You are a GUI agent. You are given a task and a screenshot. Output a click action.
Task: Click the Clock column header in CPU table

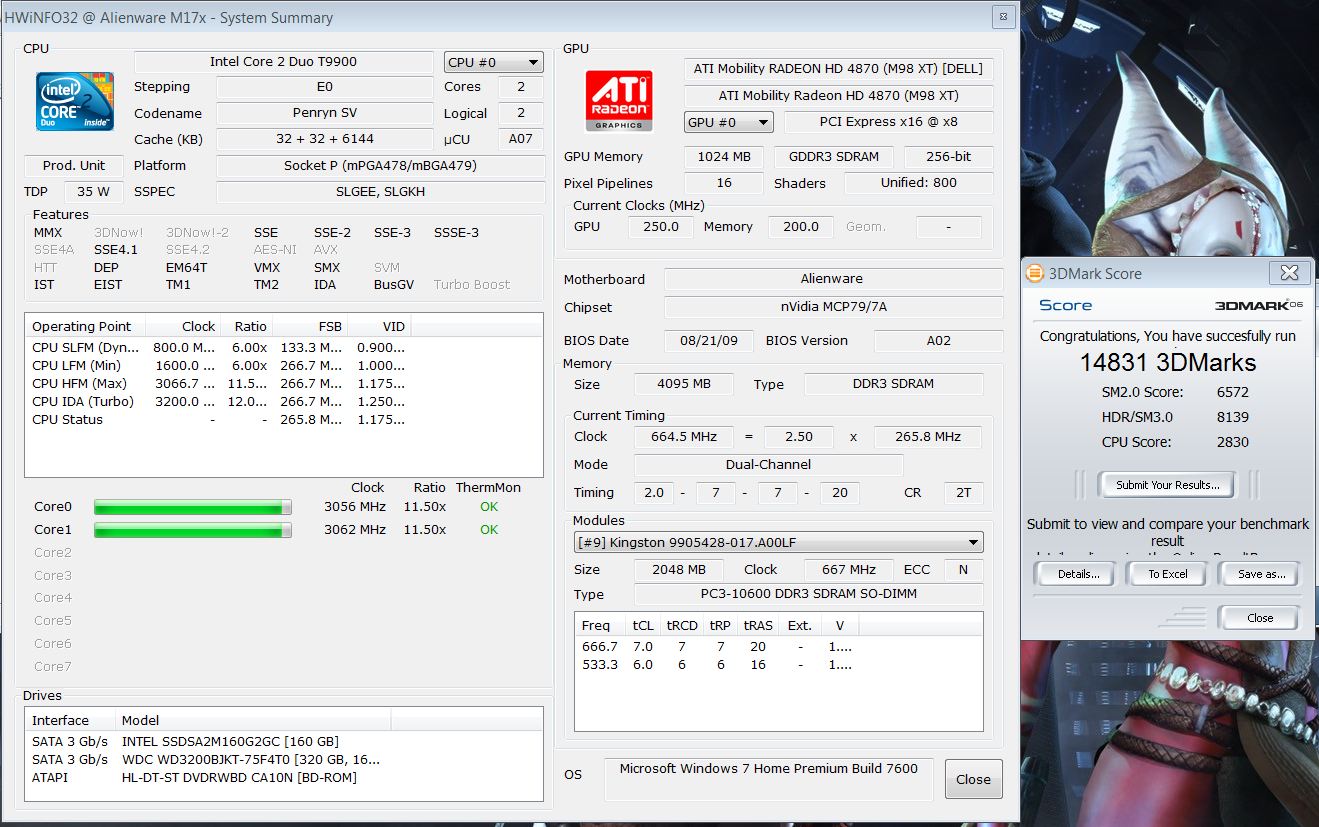(182, 326)
